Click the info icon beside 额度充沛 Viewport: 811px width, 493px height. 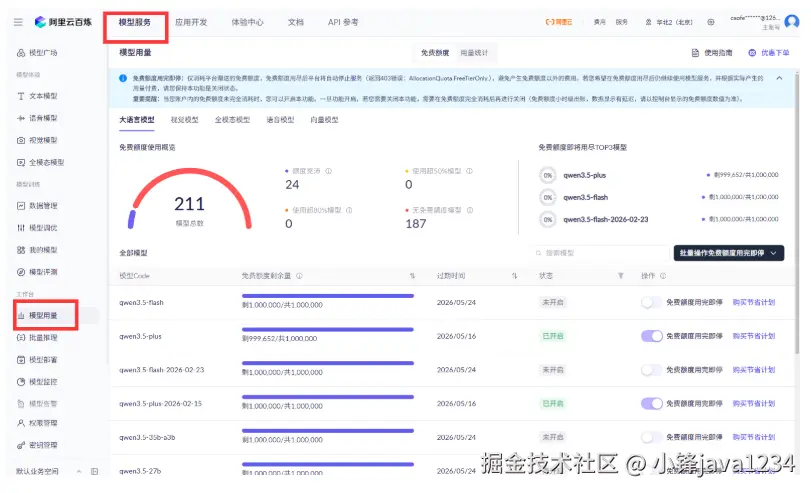coord(328,171)
